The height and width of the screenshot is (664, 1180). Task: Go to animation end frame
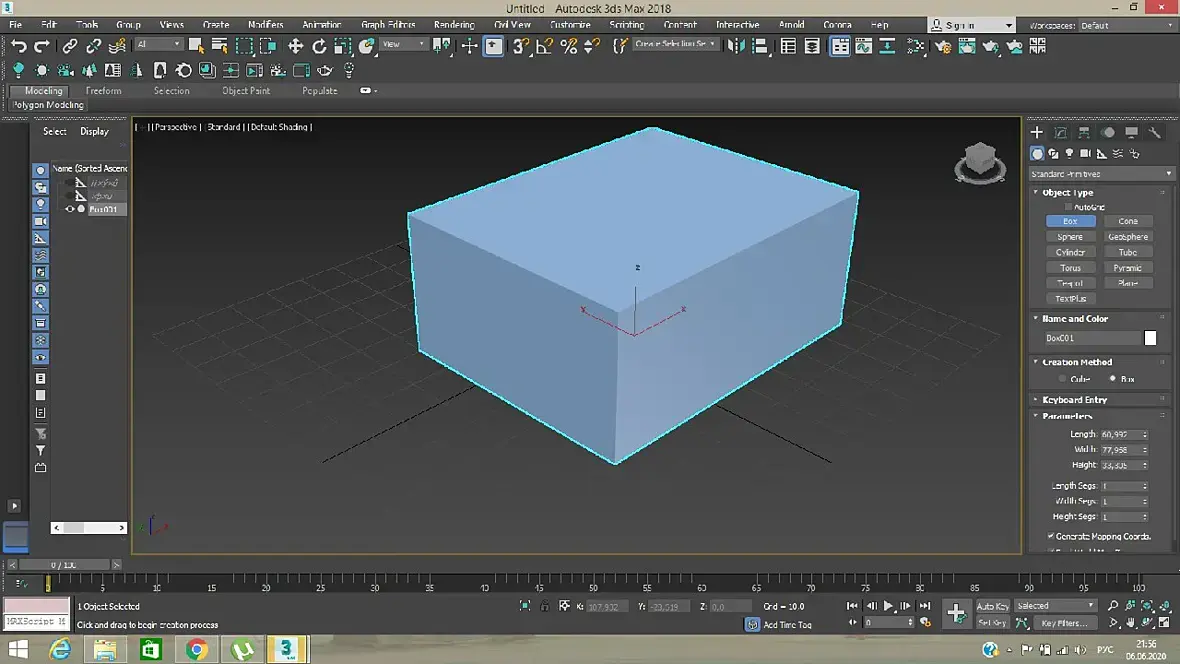pos(925,606)
